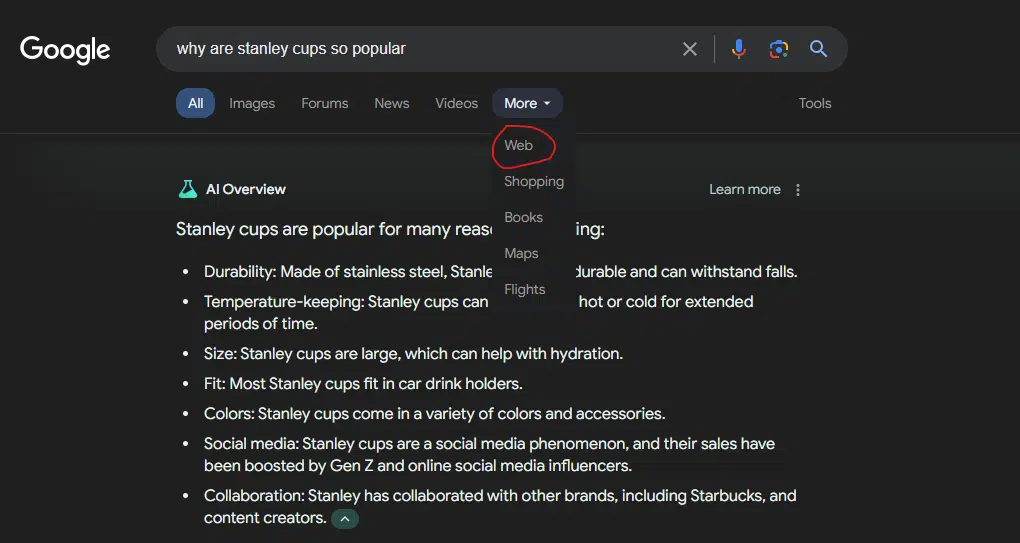This screenshot has width=1020, height=543.
Task: Switch to the Images tab
Action: [x=252, y=103]
